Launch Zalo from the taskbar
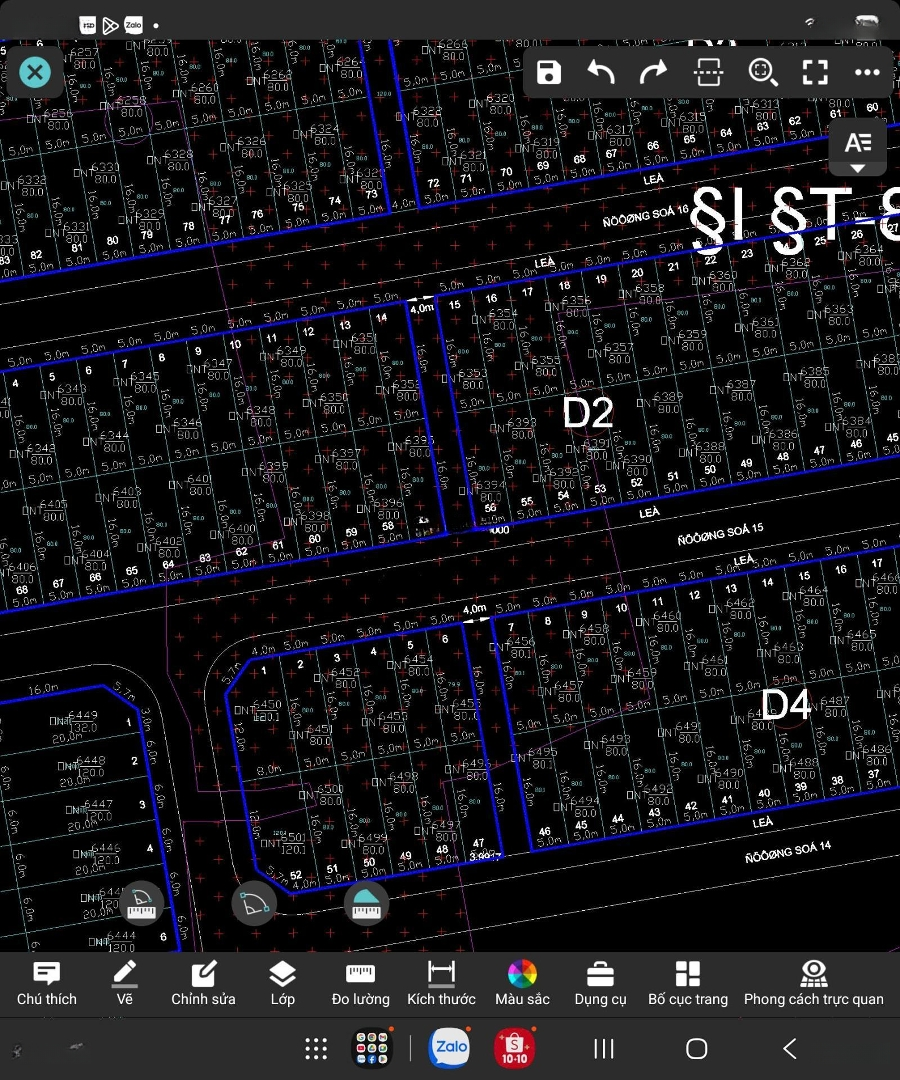 coord(449,1048)
